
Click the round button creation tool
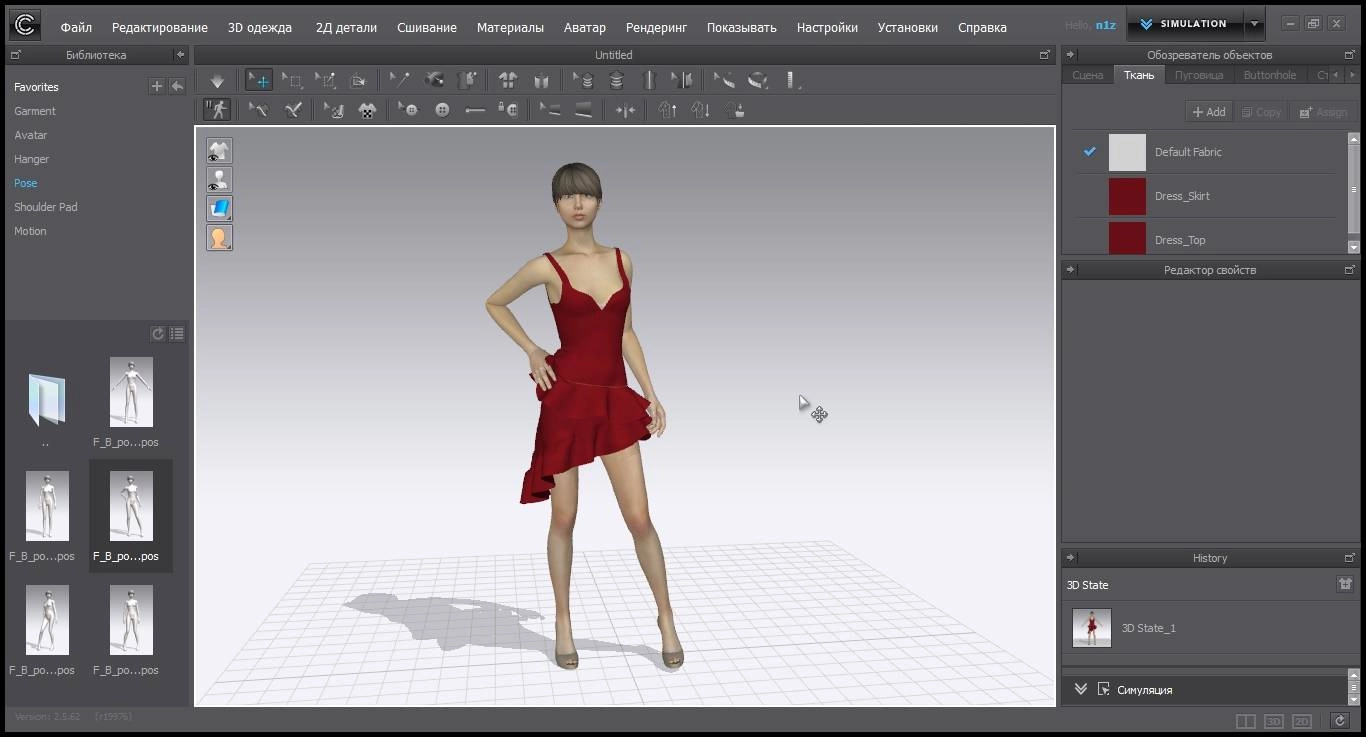pyautogui.click(x=442, y=110)
